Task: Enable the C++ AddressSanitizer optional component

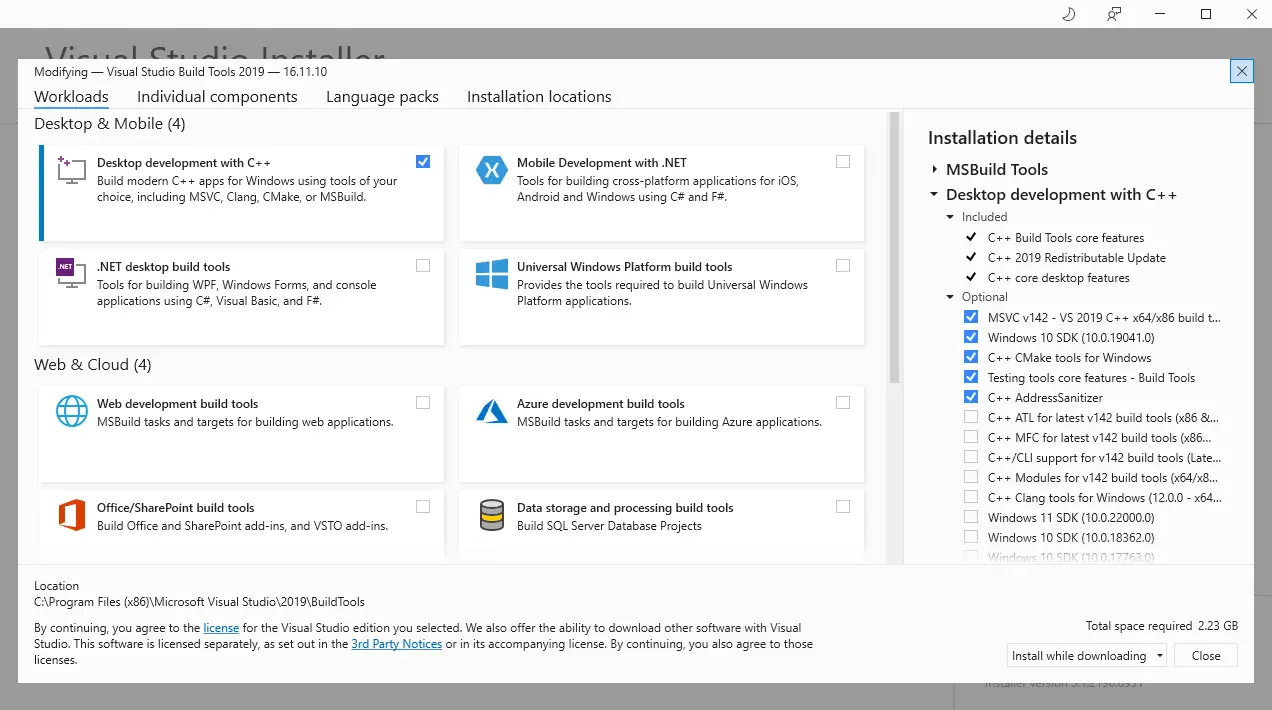Action: click(x=971, y=396)
